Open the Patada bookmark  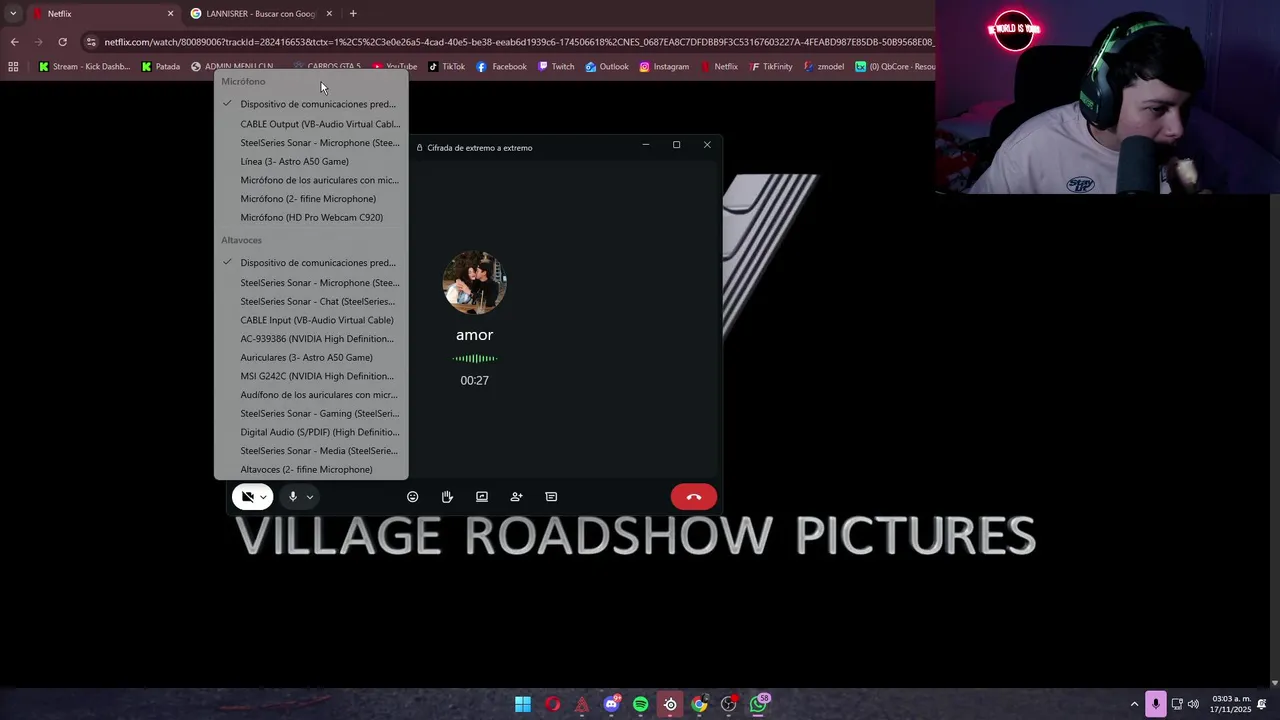160,67
